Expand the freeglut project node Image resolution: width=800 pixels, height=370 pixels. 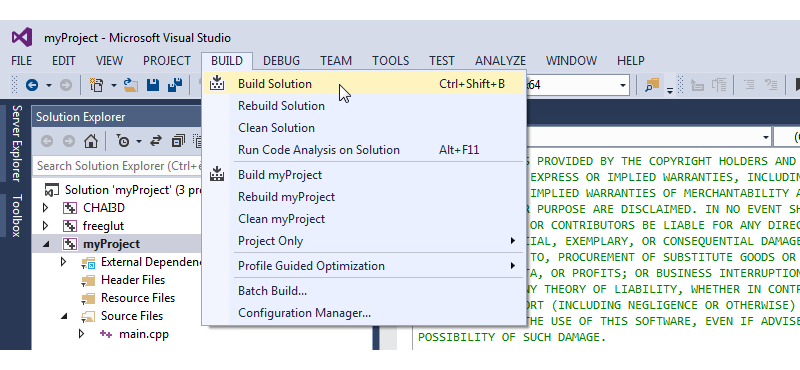pyautogui.click(x=45, y=226)
